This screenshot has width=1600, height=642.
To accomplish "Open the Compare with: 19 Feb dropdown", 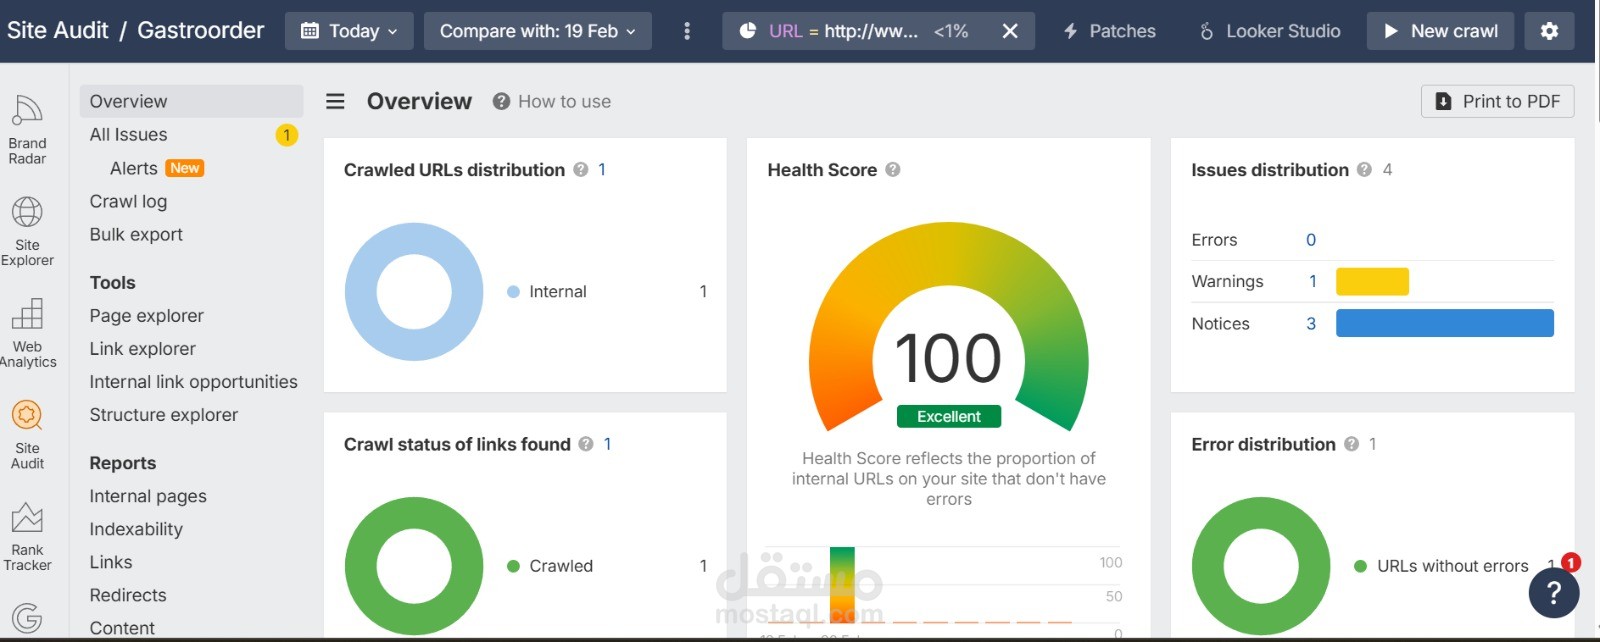I will pos(538,31).
